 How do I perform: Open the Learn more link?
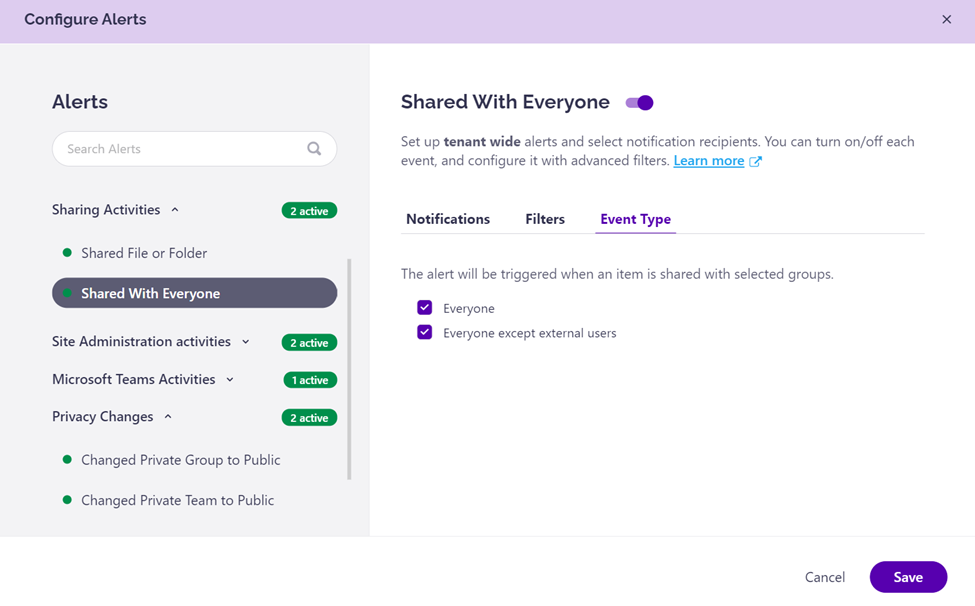pos(708,161)
